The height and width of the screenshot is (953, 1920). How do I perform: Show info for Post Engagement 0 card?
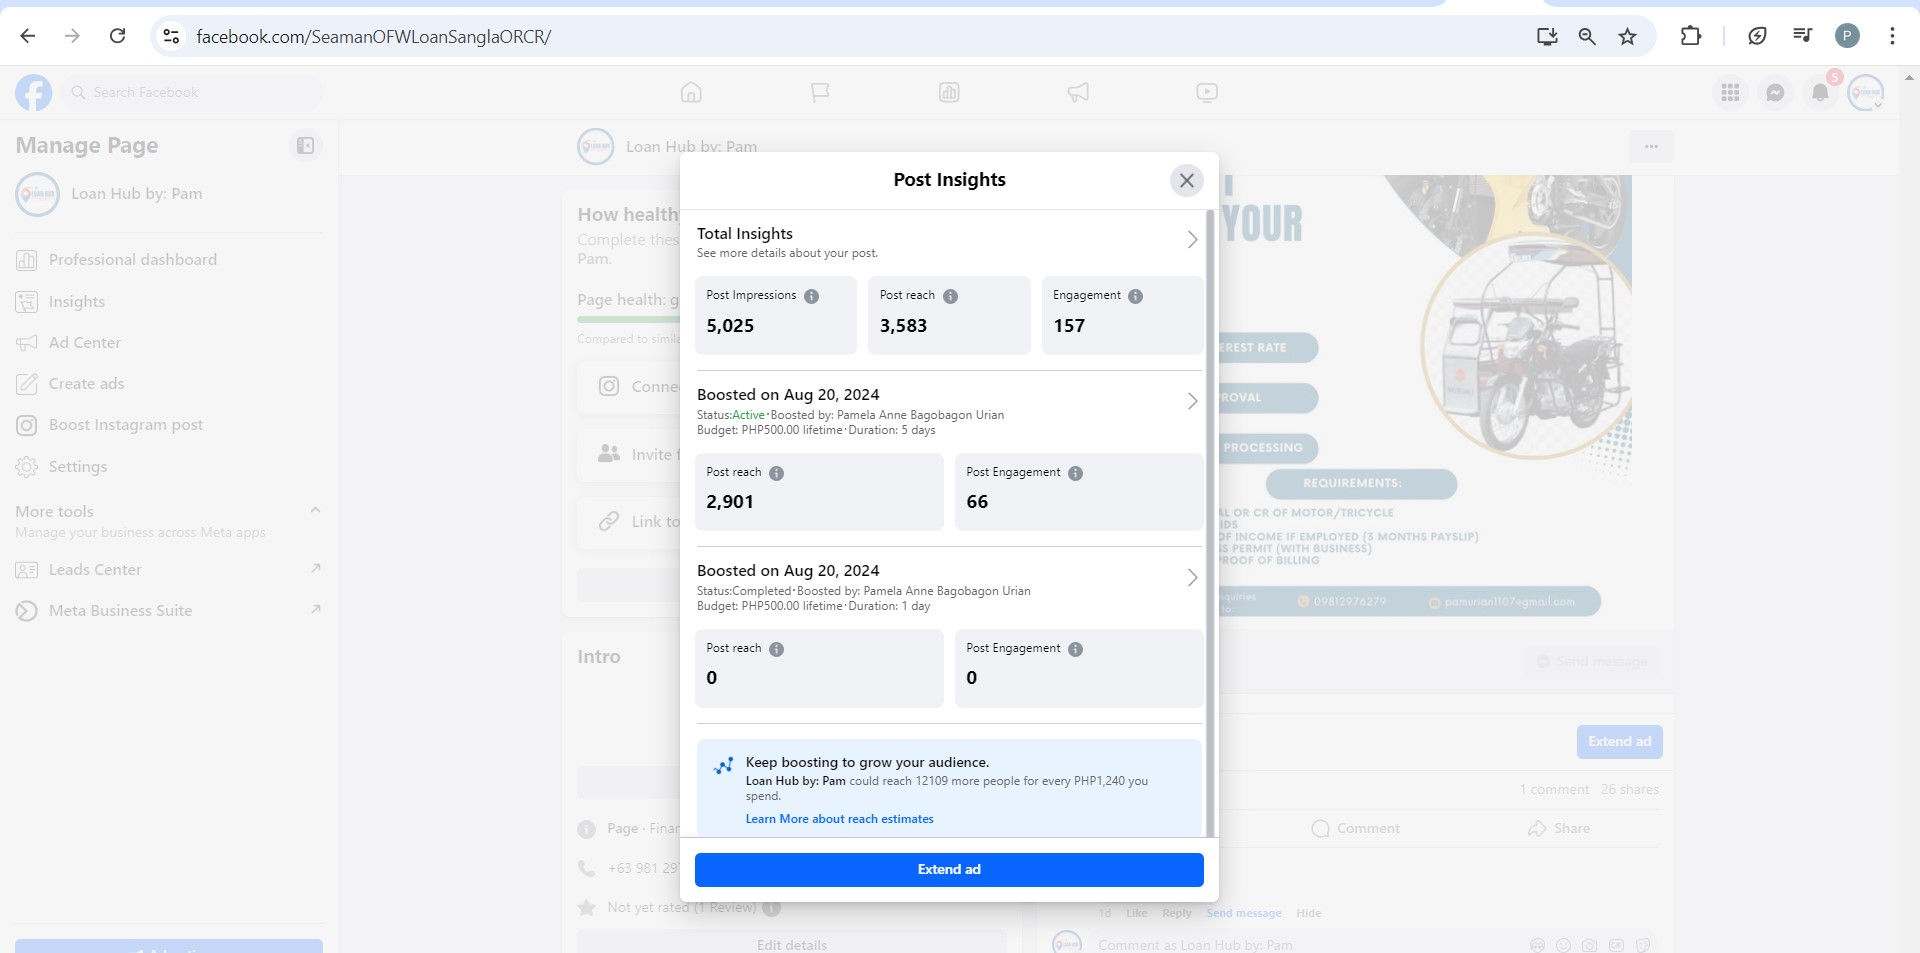click(x=1075, y=649)
